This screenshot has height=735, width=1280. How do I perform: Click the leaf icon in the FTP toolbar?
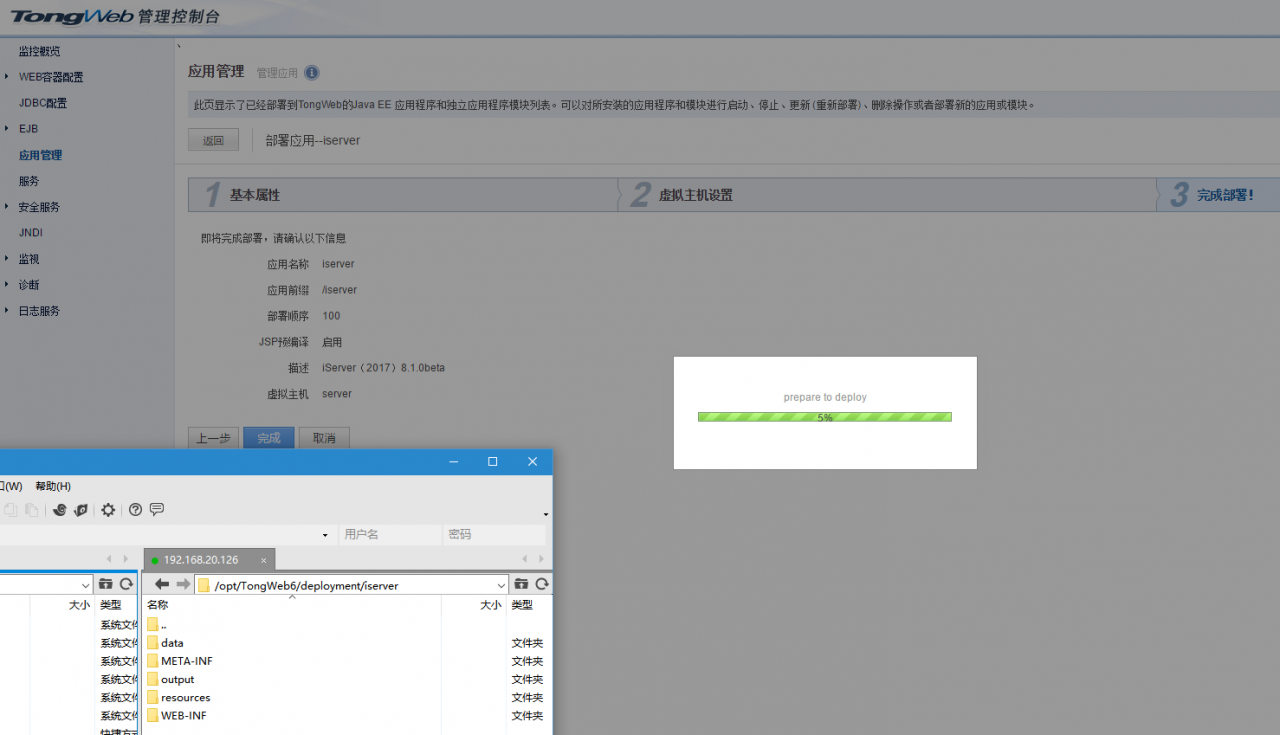[x=81, y=510]
